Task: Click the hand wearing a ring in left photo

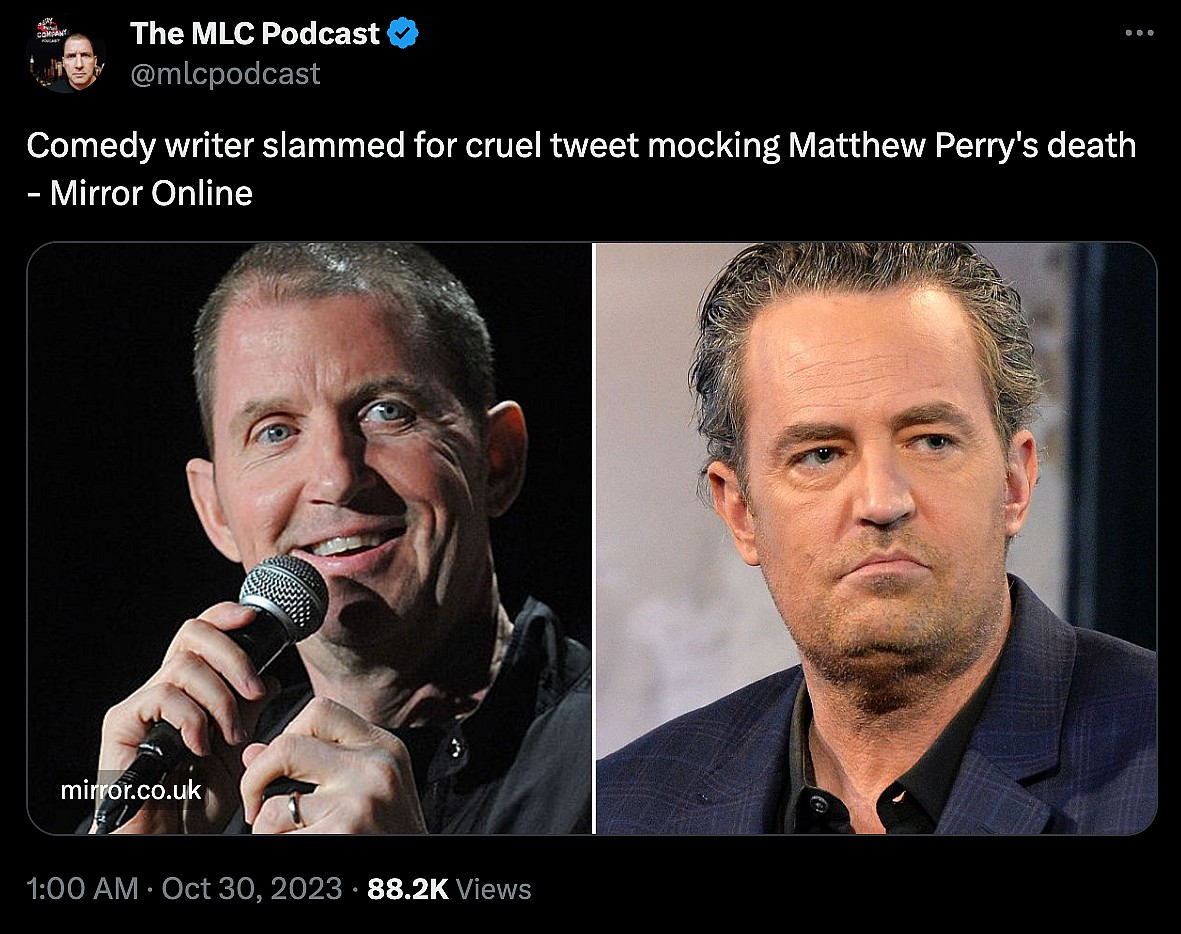Action: click(310, 780)
